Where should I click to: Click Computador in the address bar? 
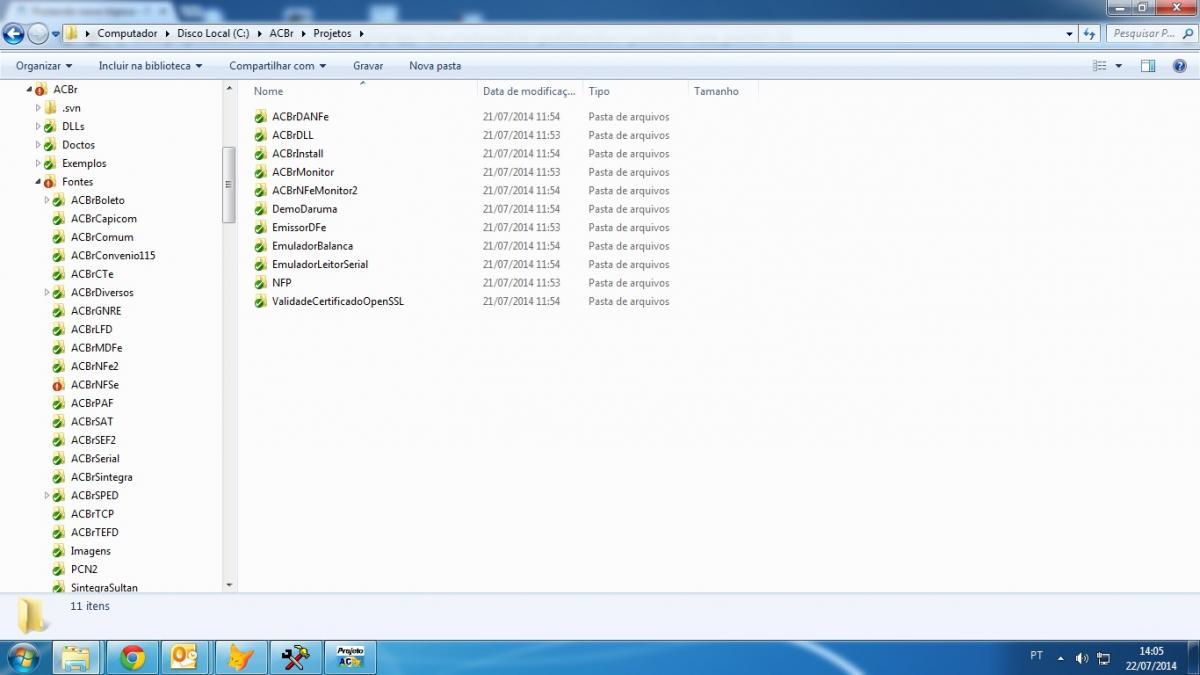[x=127, y=33]
